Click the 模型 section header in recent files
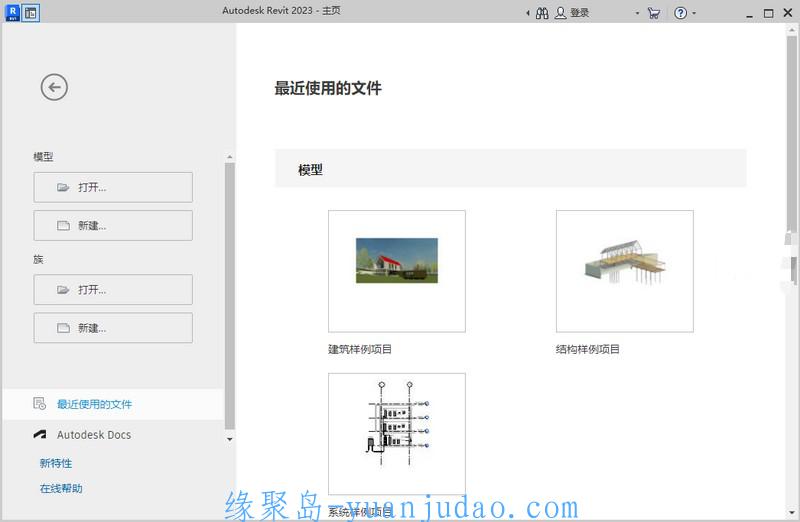800x522 pixels. [511, 168]
